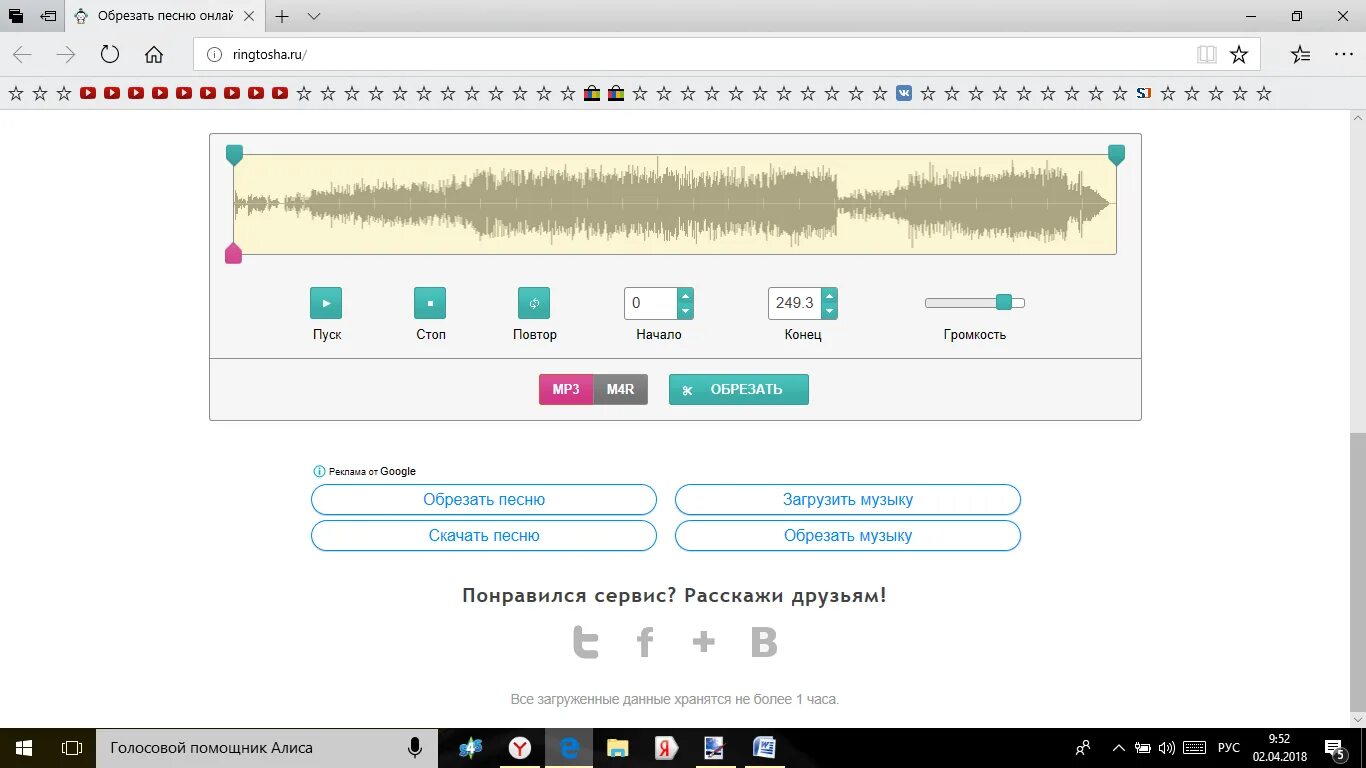The height and width of the screenshot is (768, 1366).
Task: Switch the РУС input language
Action: (x=1229, y=748)
